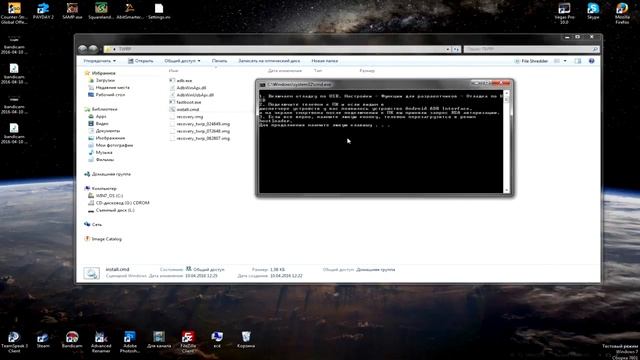The height and width of the screenshot is (360, 640).
Task: Click the Explorer refresh button by the address bar
Action: click(456, 49)
